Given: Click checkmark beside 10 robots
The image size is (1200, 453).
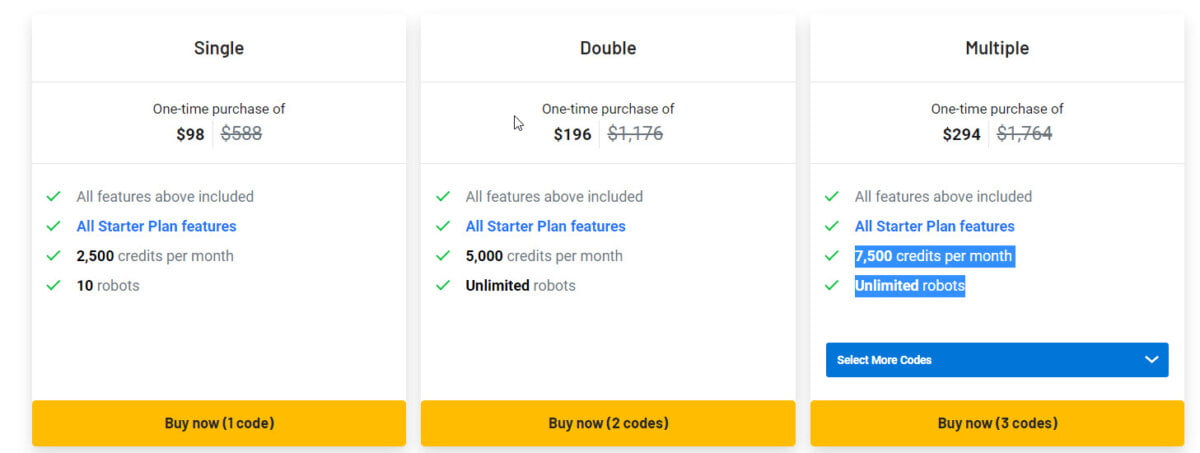Looking at the screenshot, I should click(54, 286).
